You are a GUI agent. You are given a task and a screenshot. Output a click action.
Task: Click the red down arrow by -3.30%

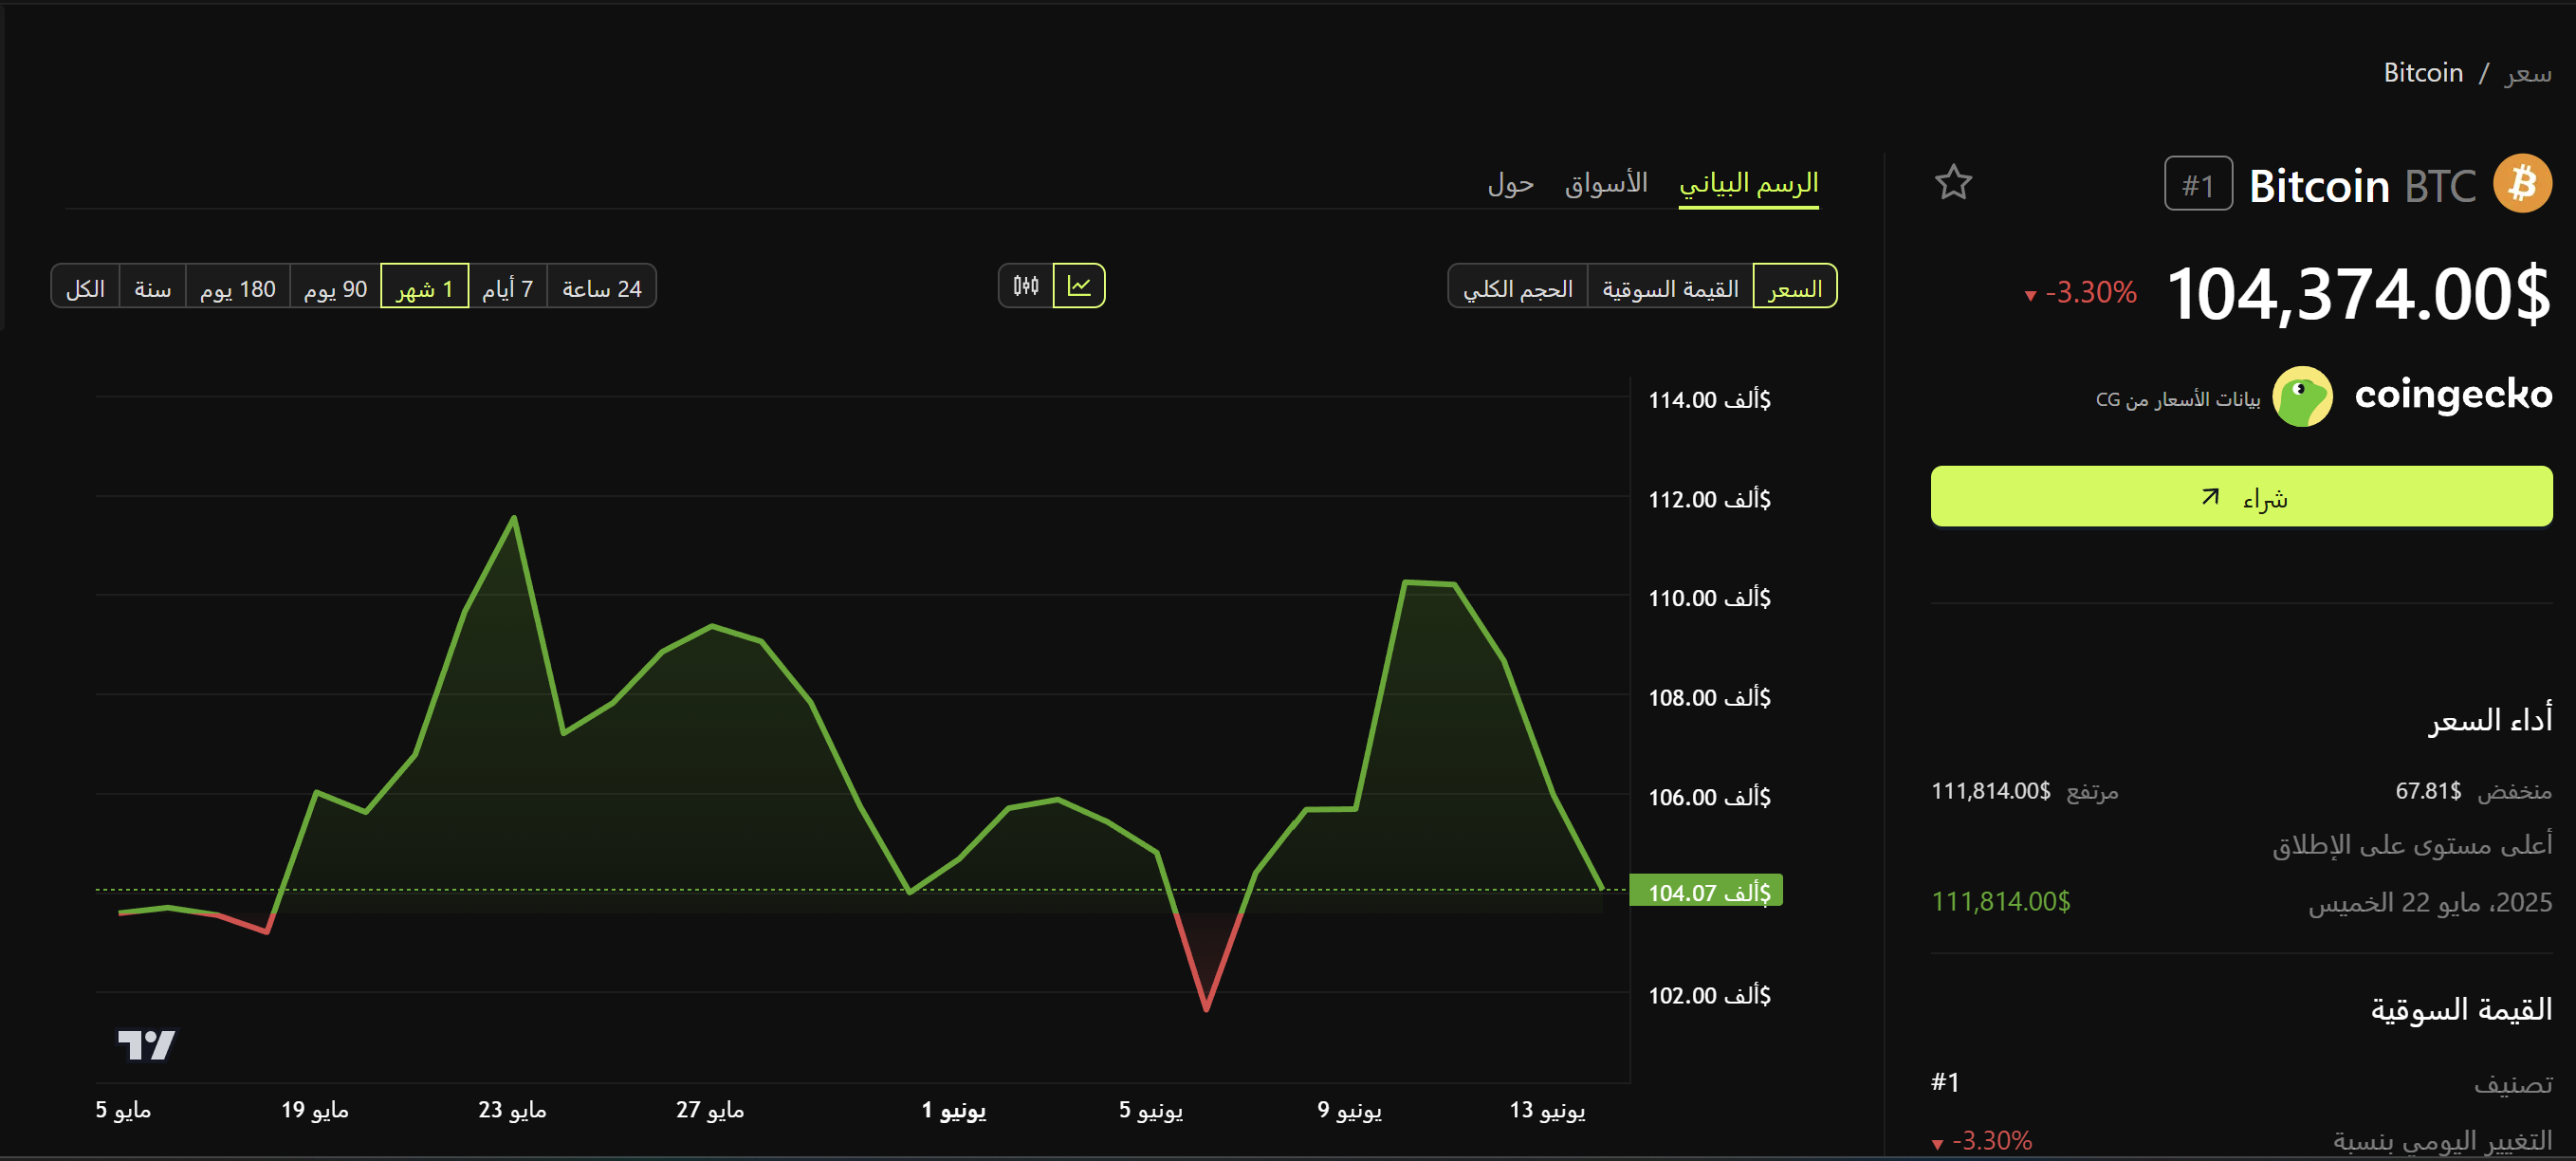[x=2030, y=295]
